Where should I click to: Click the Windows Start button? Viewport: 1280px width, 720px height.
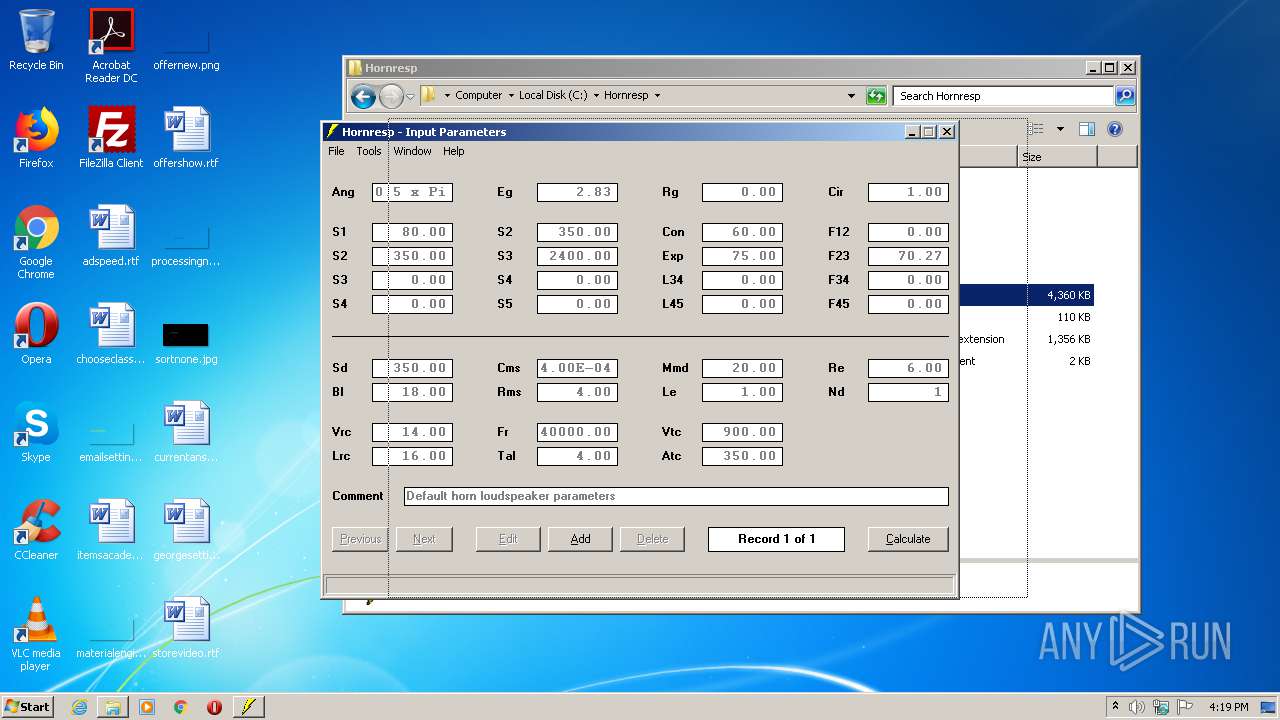click(28, 707)
